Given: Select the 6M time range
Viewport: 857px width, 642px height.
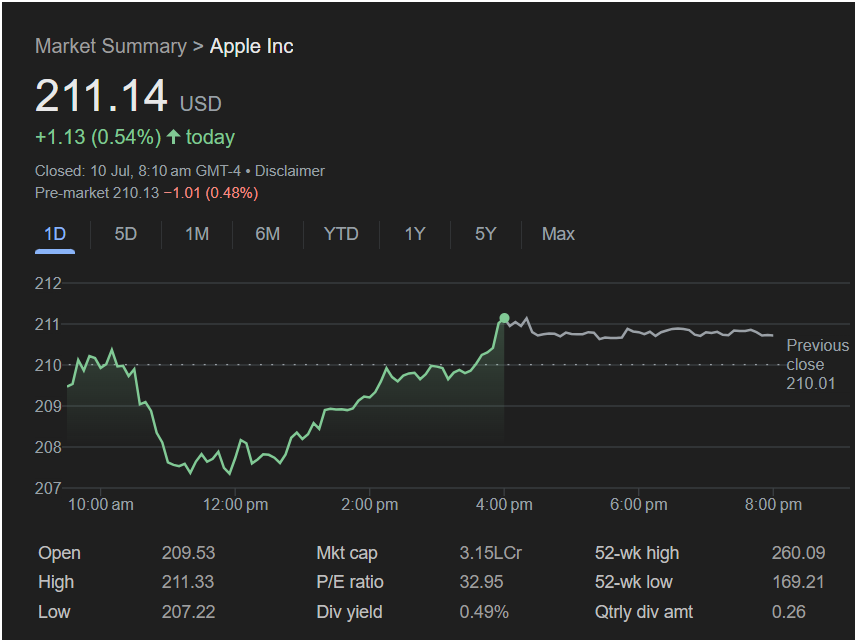Looking at the screenshot, I should (x=267, y=234).
